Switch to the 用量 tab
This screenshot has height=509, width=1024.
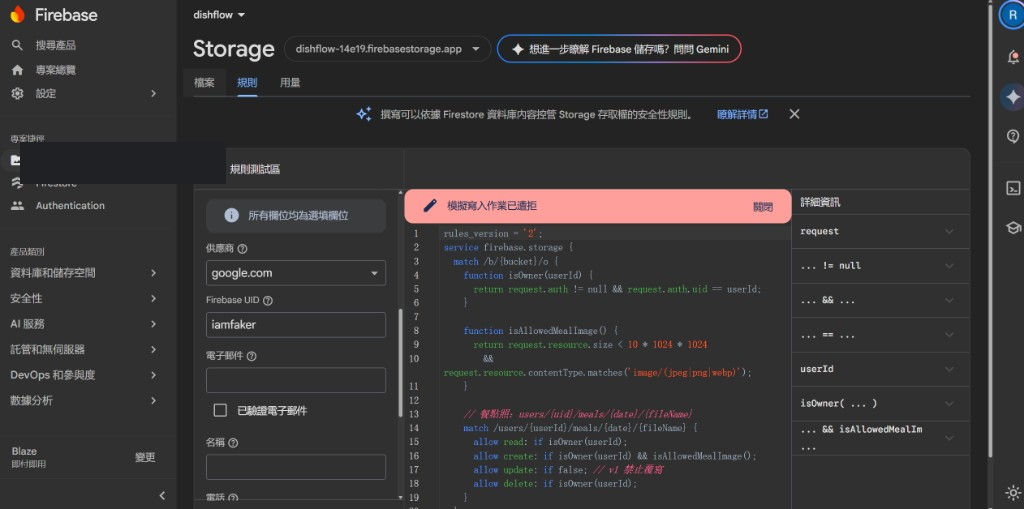pos(290,83)
